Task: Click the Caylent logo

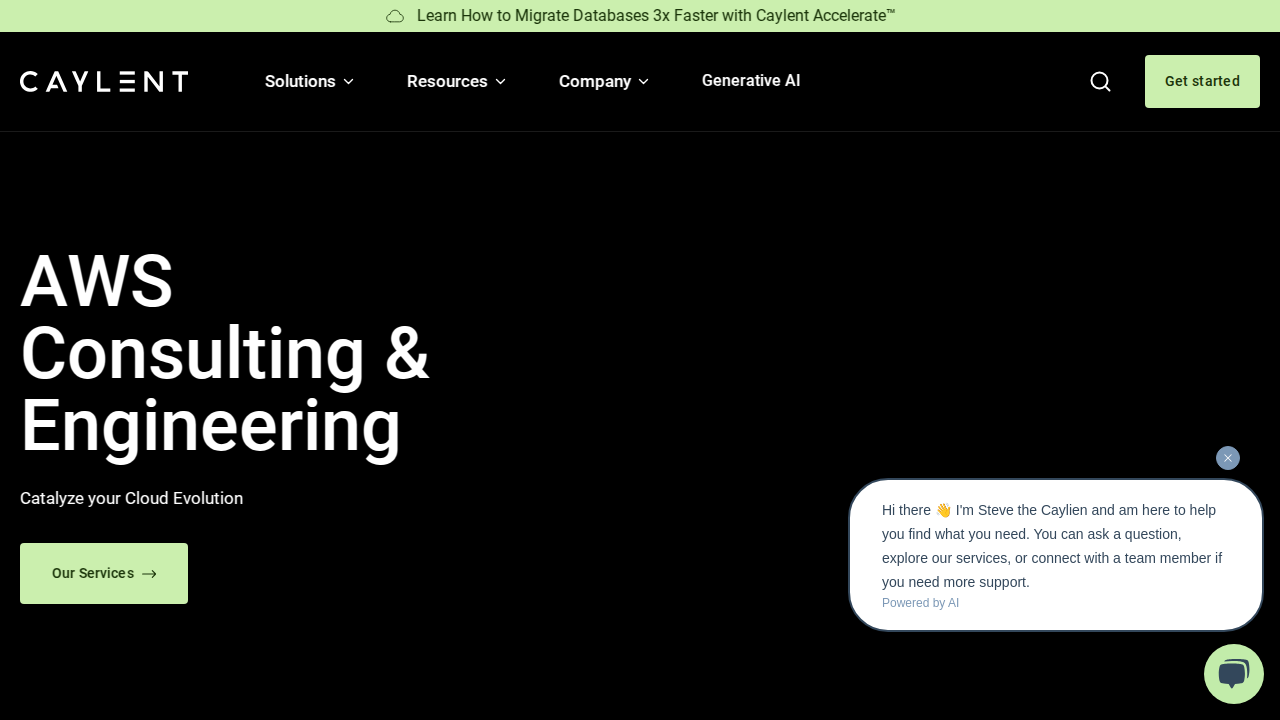Action: click(x=104, y=81)
